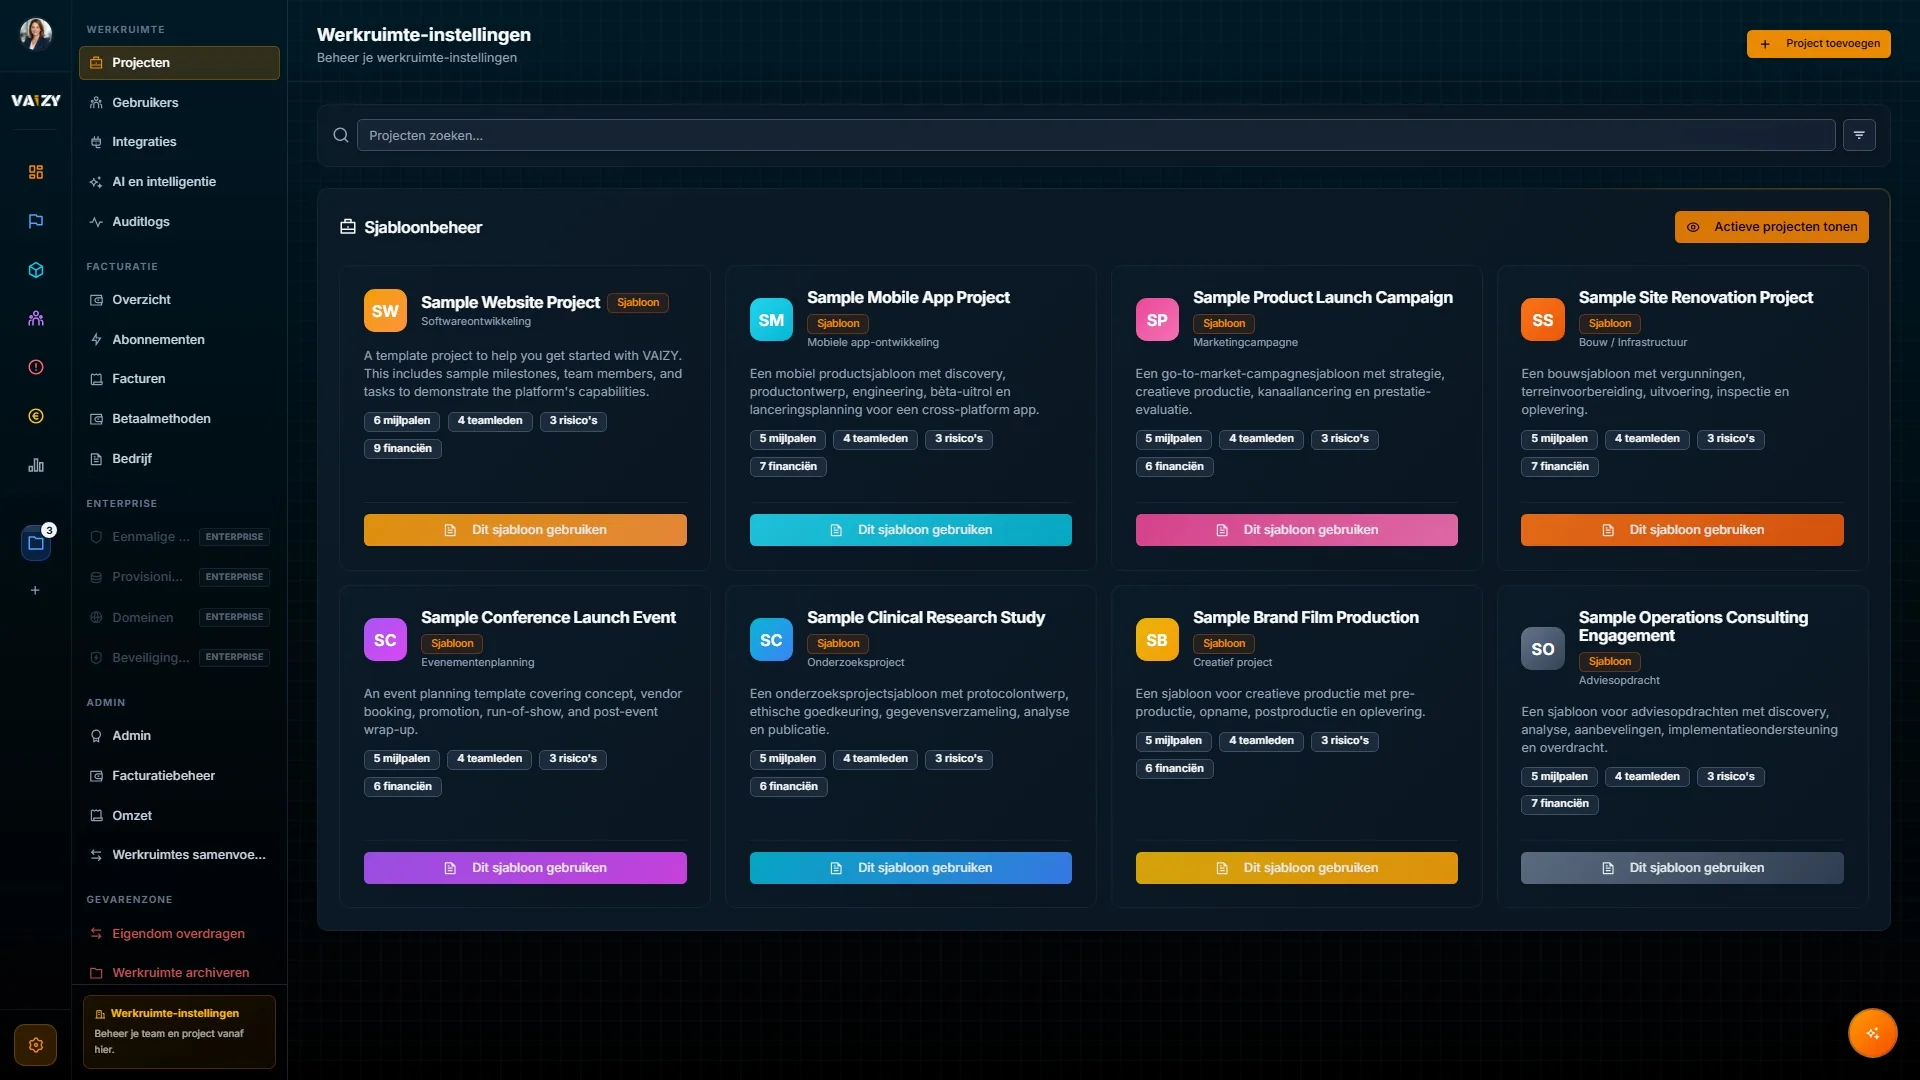
Task: Open the orange AI assistant floating button
Action: (1872, 1033)
